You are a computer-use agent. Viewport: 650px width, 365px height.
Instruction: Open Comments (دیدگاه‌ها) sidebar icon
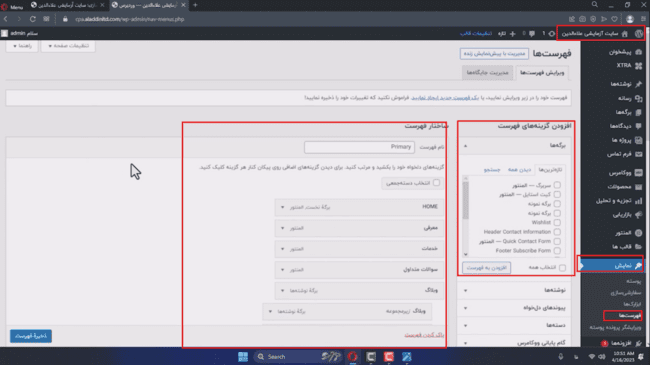638,126
